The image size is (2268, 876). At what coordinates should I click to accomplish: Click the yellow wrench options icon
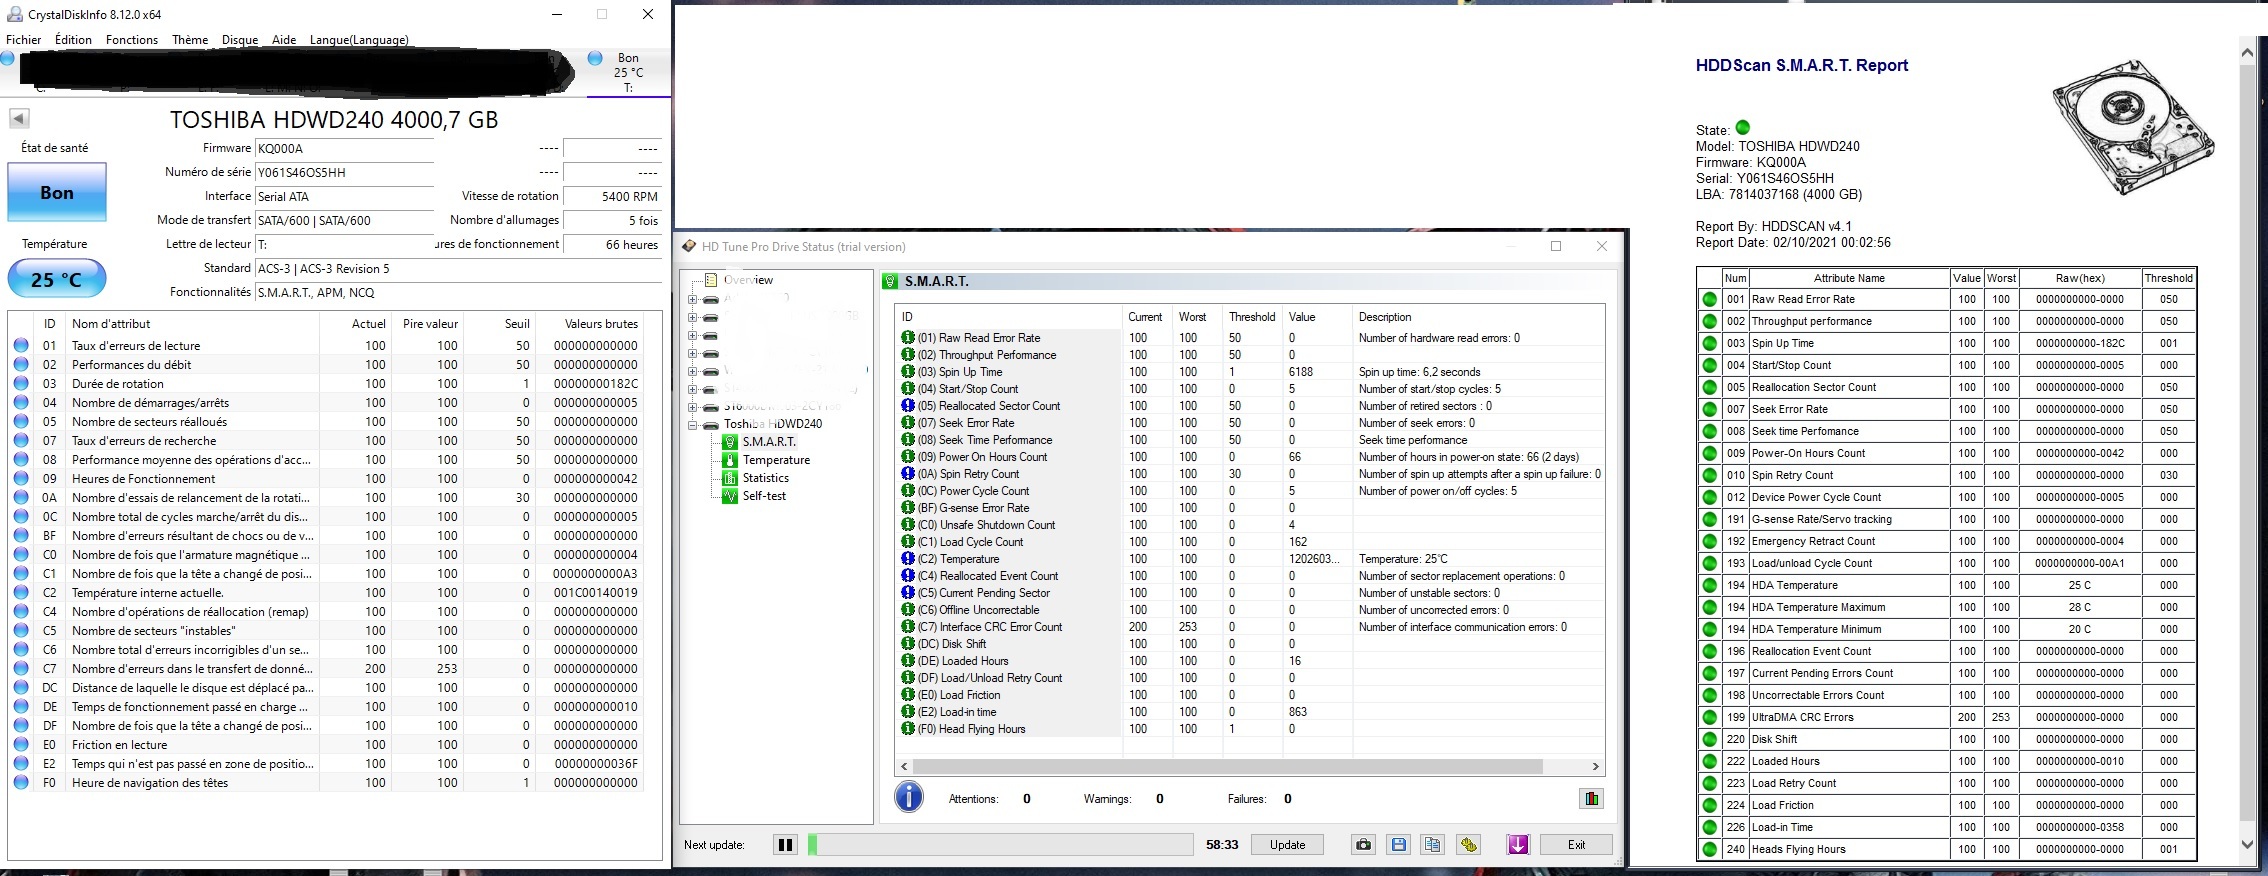pos(1468,845)
